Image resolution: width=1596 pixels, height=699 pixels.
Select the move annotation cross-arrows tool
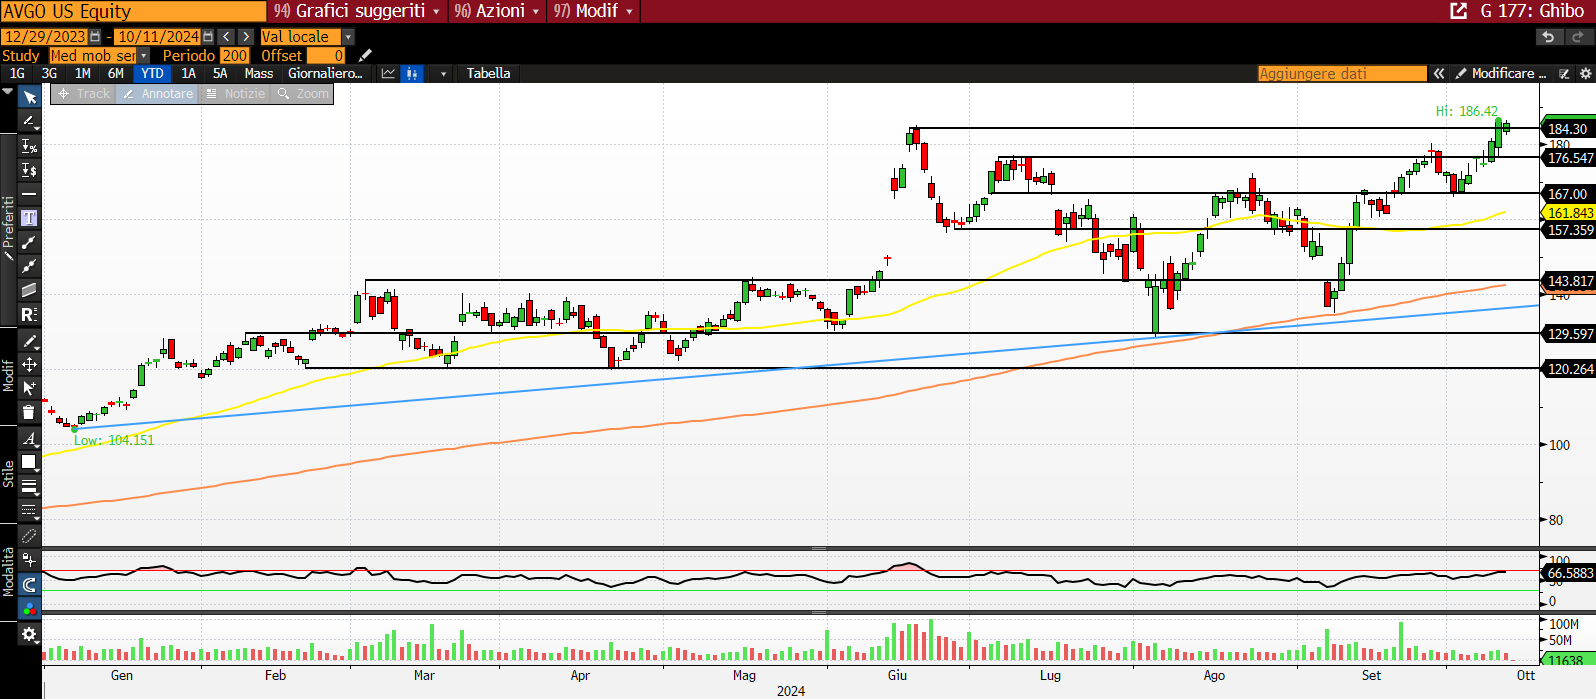coord(29,365)
